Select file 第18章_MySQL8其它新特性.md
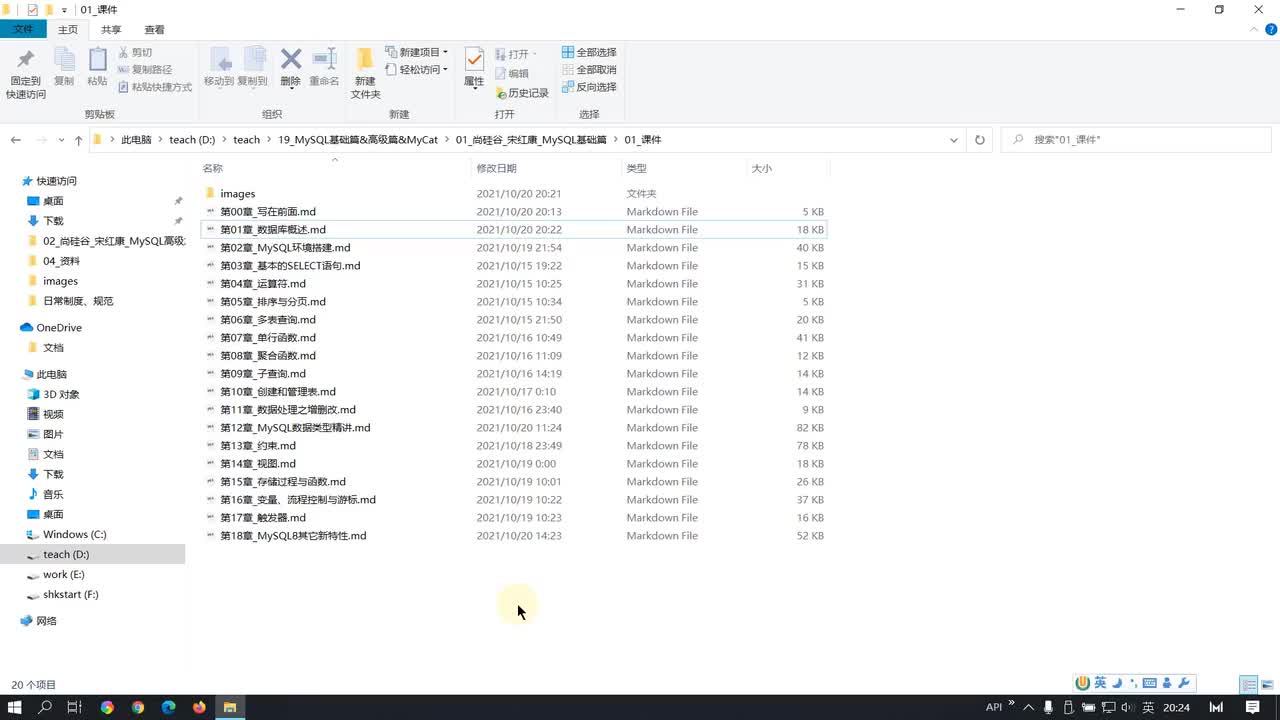The width and height of the screenshot is (1280, 720). pyautogui.click(x=293, y=536)
